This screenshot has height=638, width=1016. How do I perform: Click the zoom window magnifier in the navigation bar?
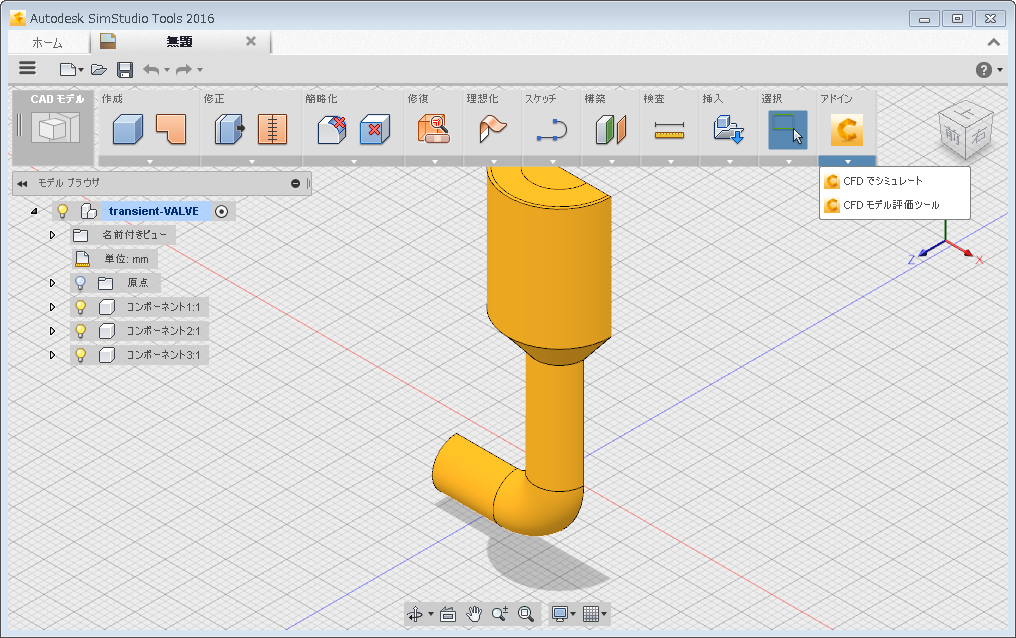(526, 613)
